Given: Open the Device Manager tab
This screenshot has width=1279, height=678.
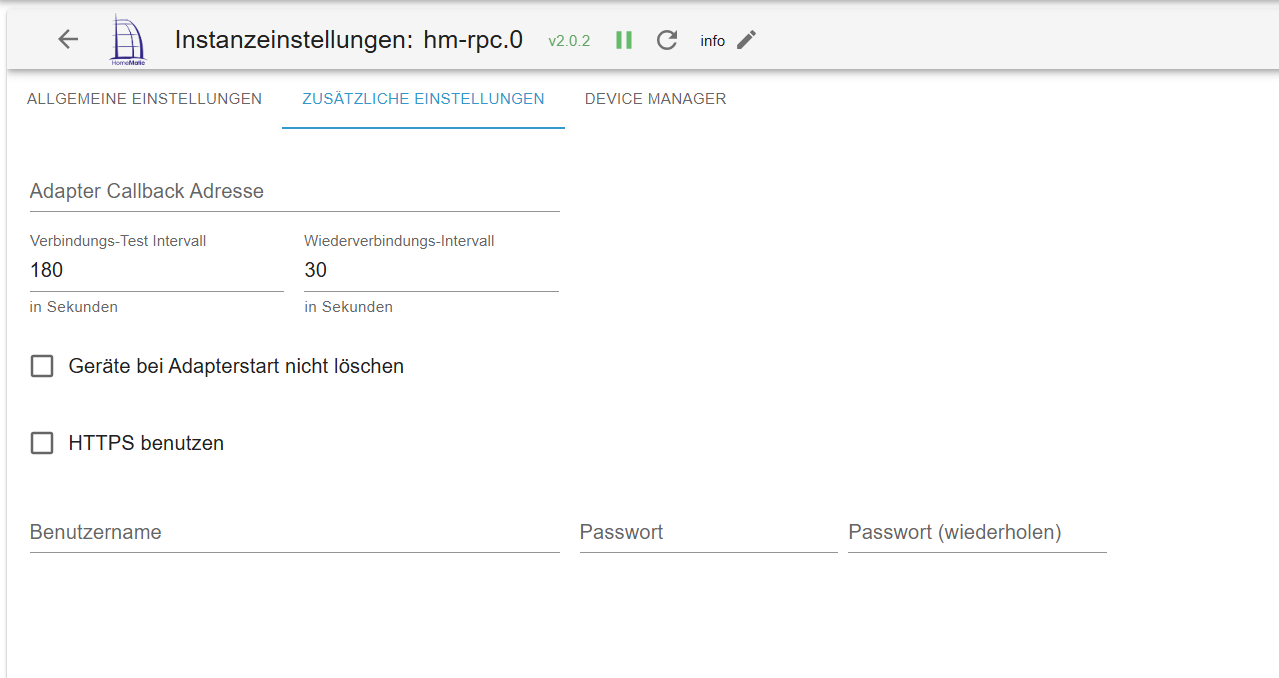Looking at the screenshot, I should click(655, 99).
